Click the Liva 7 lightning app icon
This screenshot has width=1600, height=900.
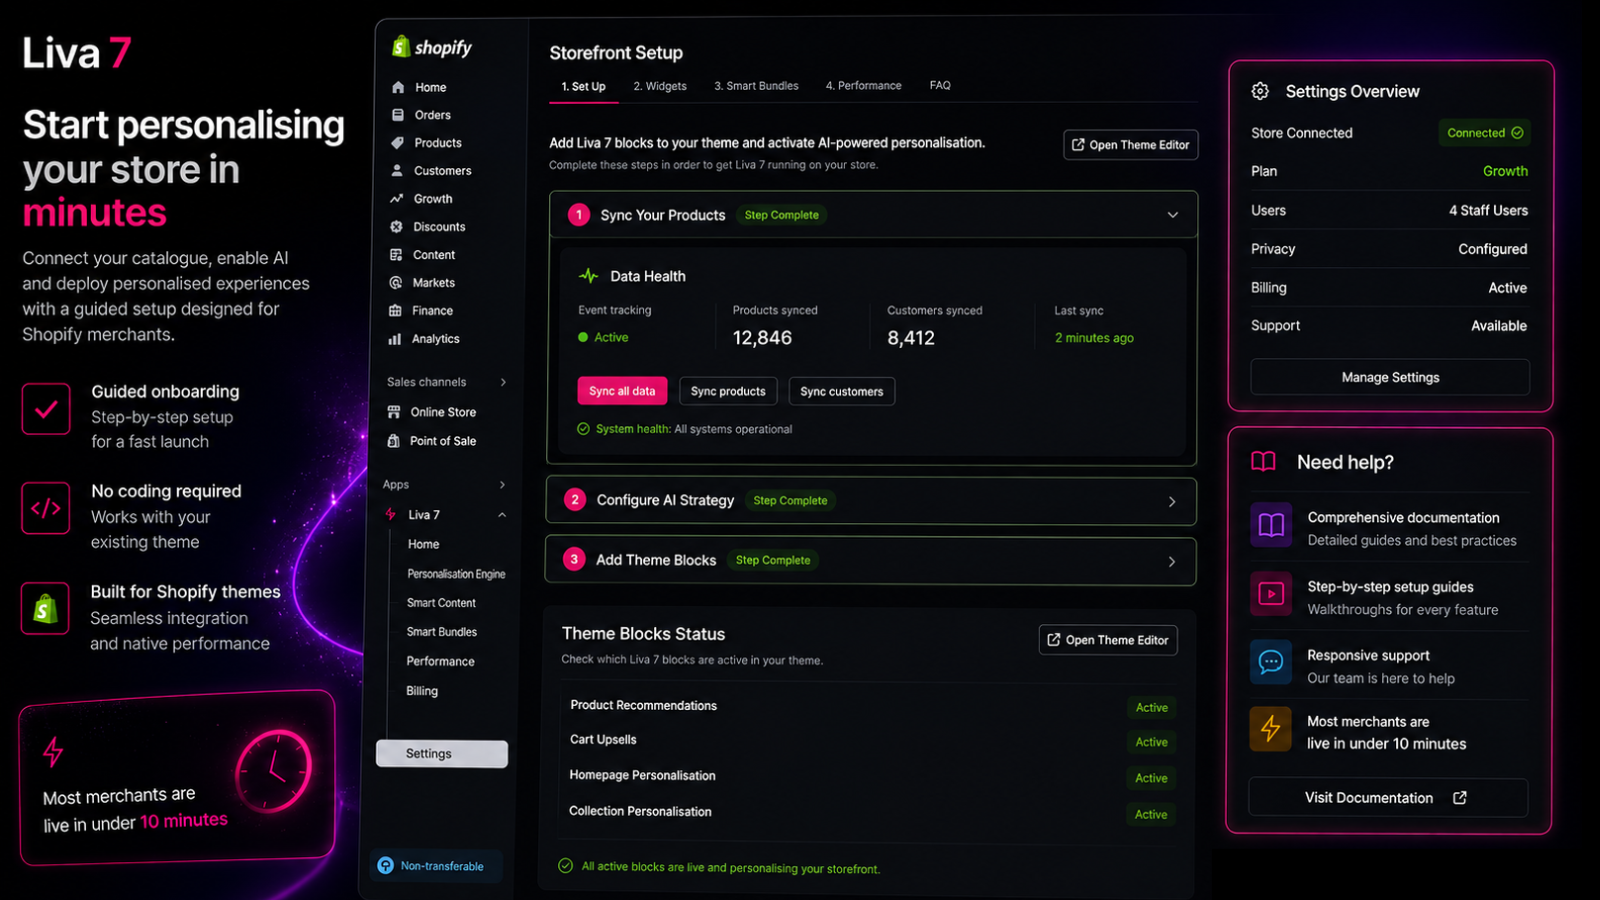pyautogui.click(x=391, y=515)
